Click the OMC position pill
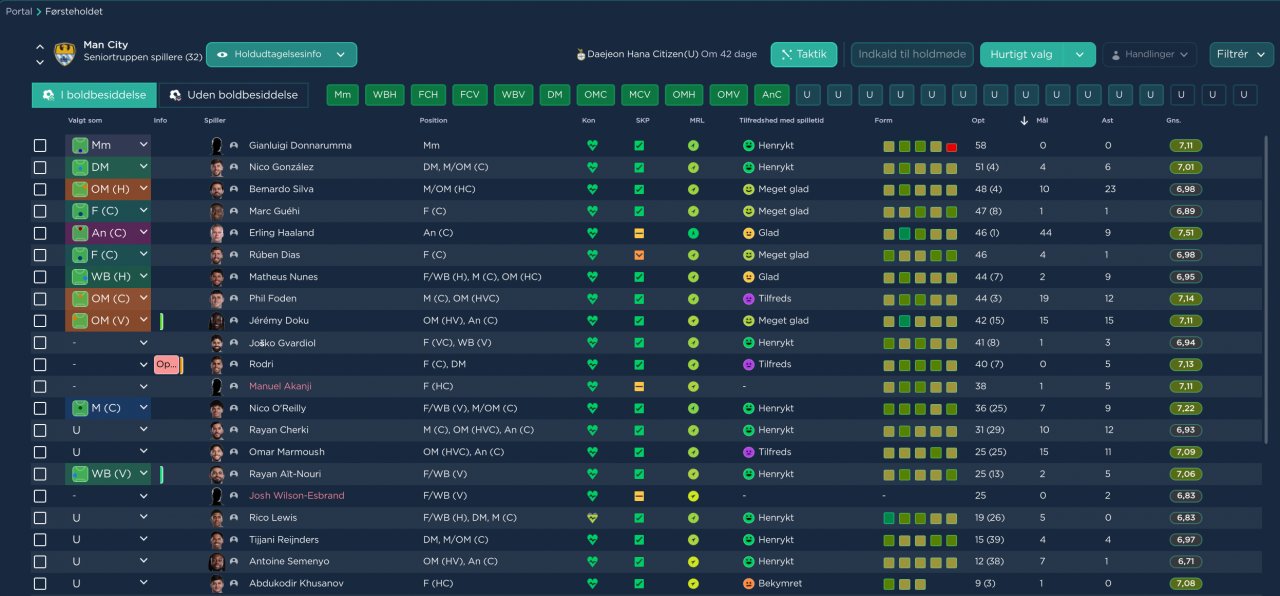The height and width of the screenshot is (596, 1280). click(x=595, y=95)
